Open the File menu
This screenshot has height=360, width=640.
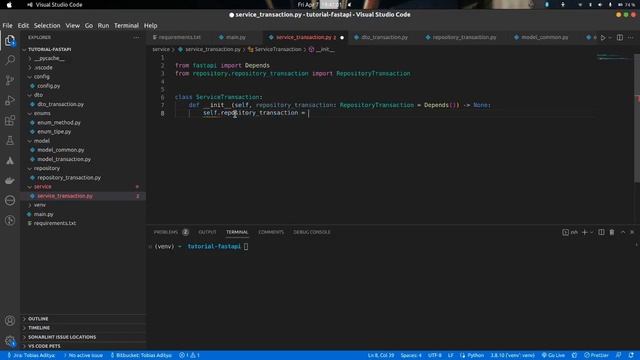[x=7, y=25]
